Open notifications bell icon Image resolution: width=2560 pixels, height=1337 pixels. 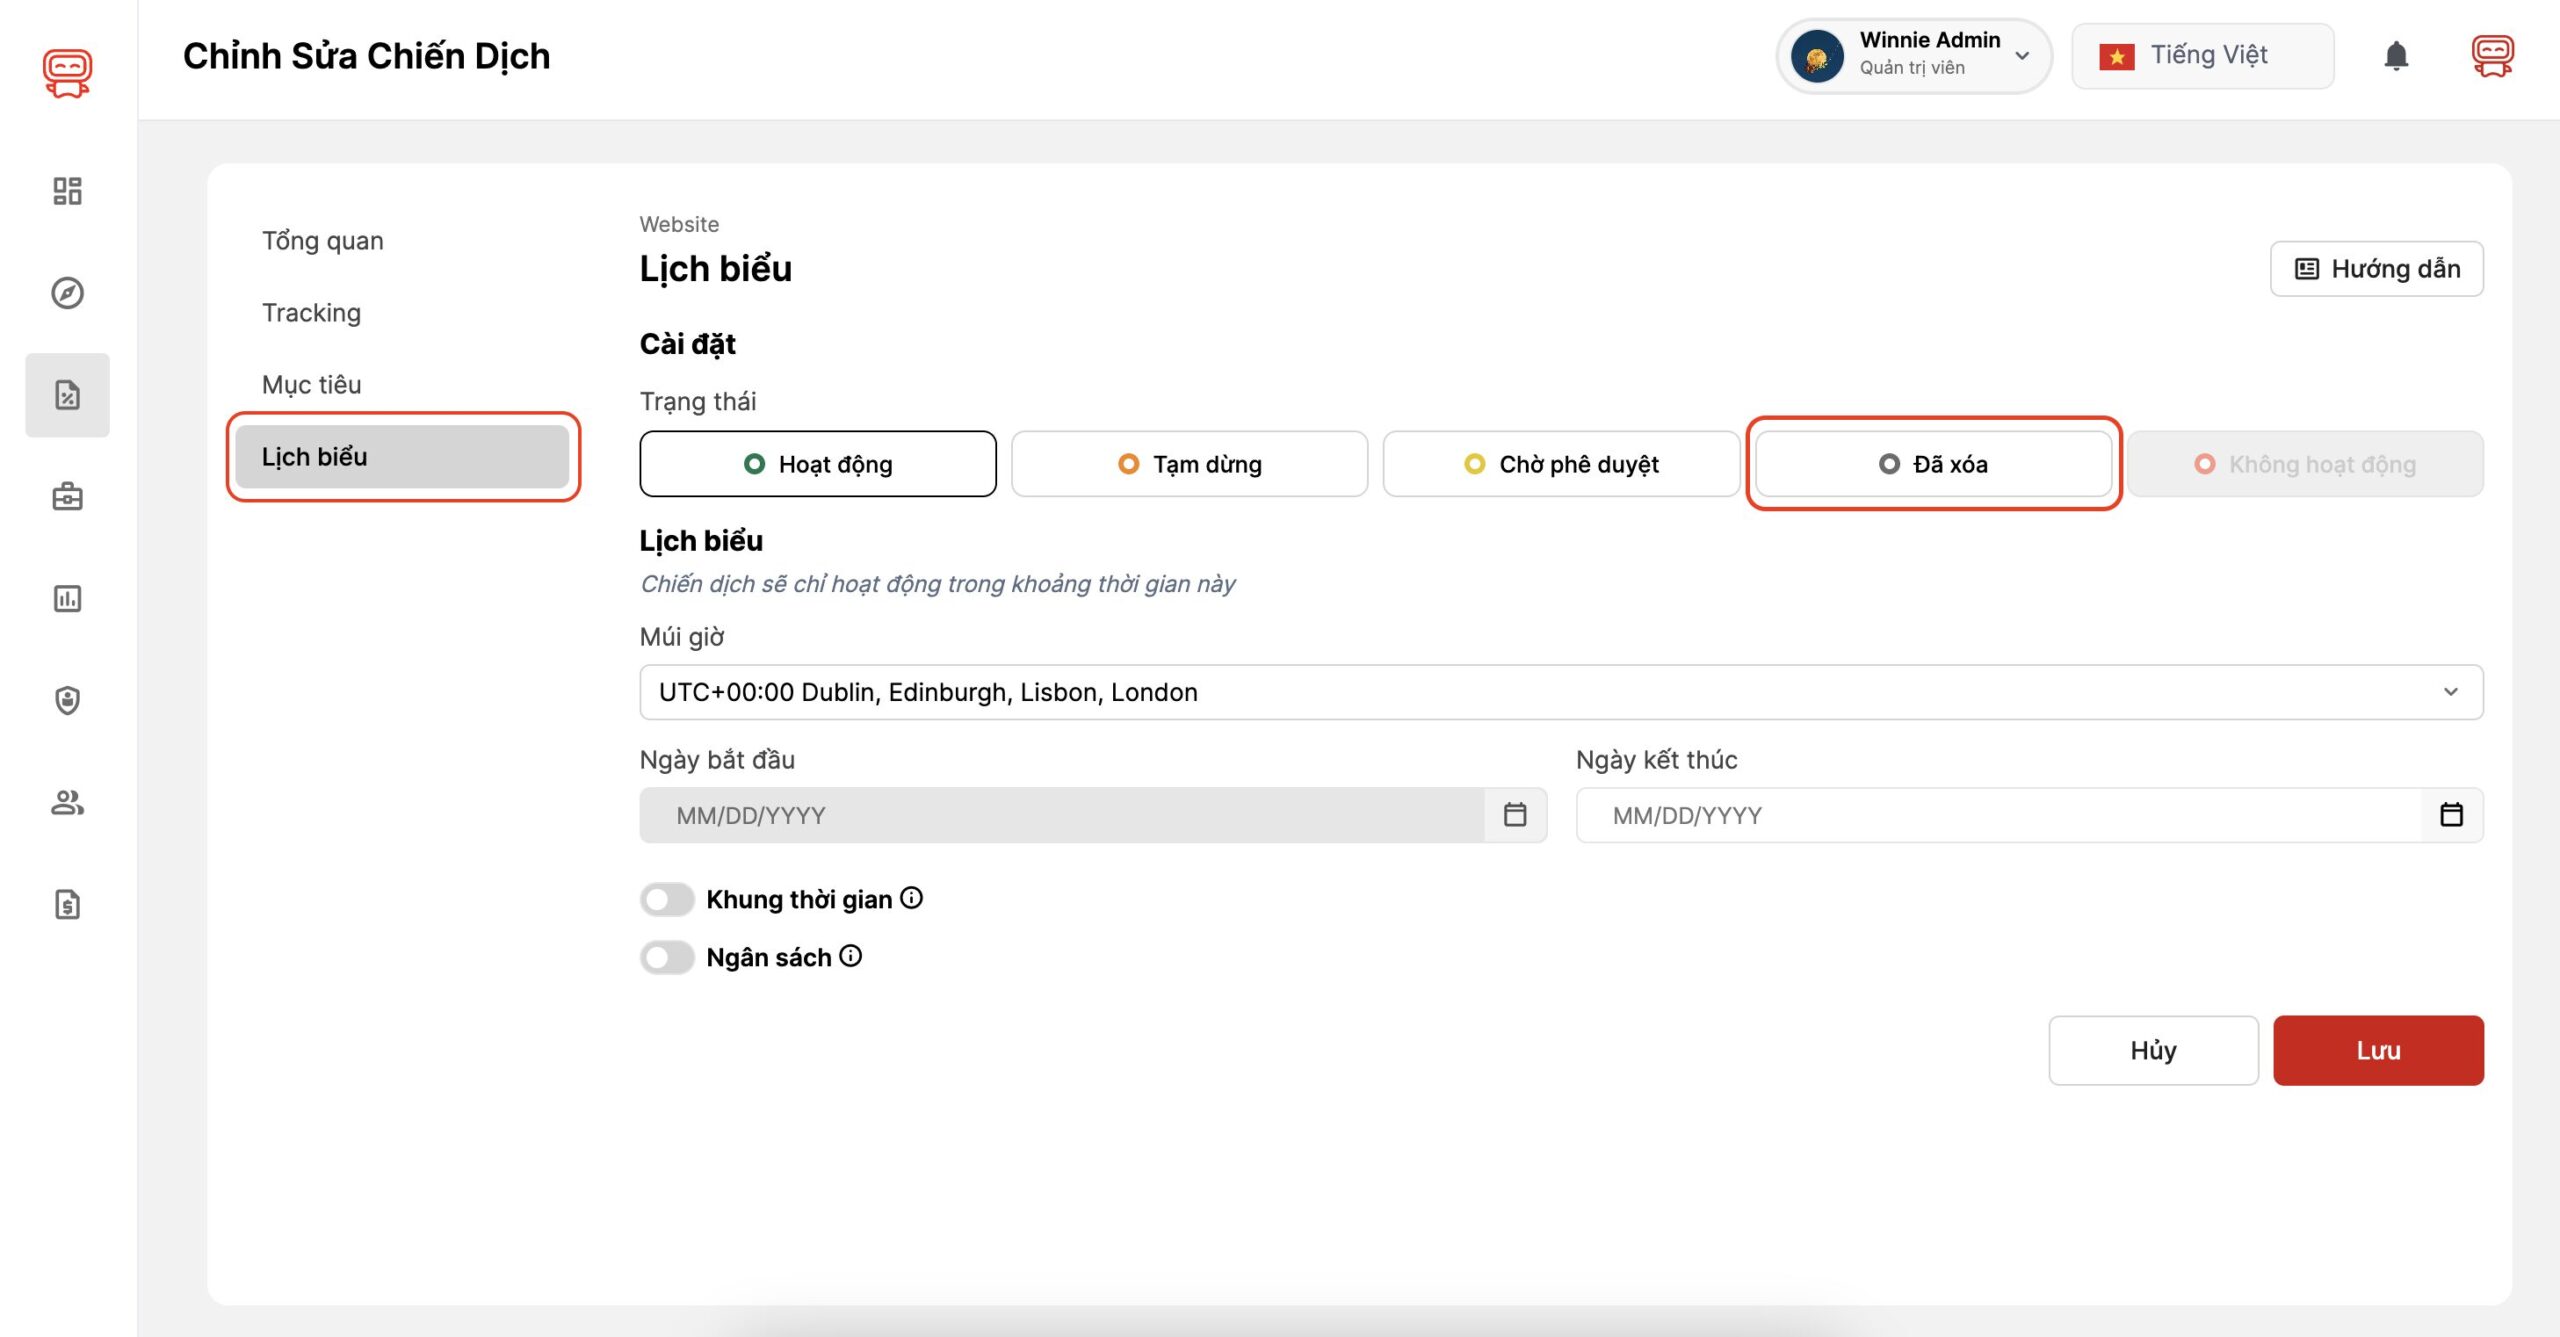coord(2396,56)
